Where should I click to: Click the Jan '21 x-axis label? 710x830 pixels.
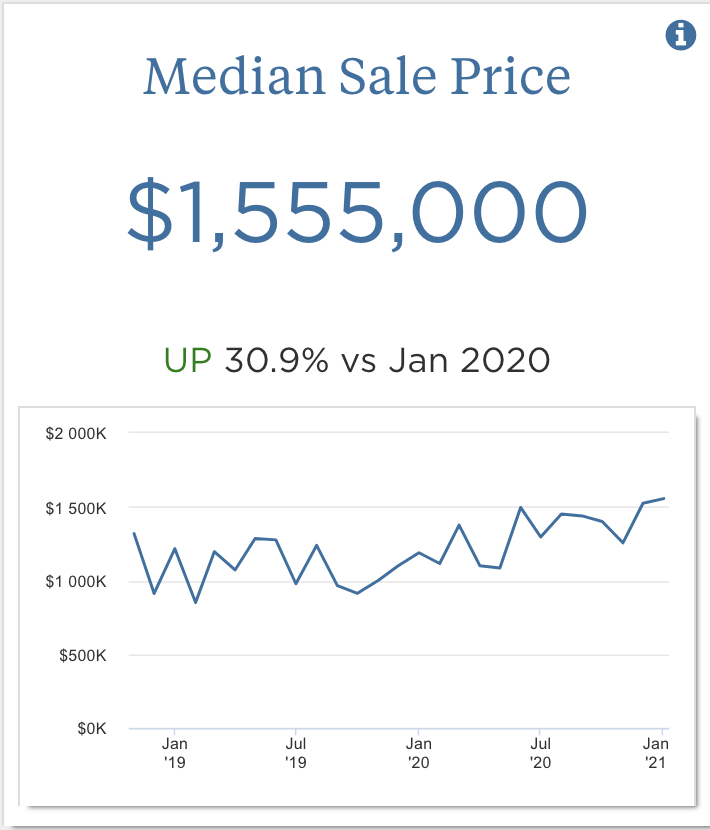pos(655,752)
